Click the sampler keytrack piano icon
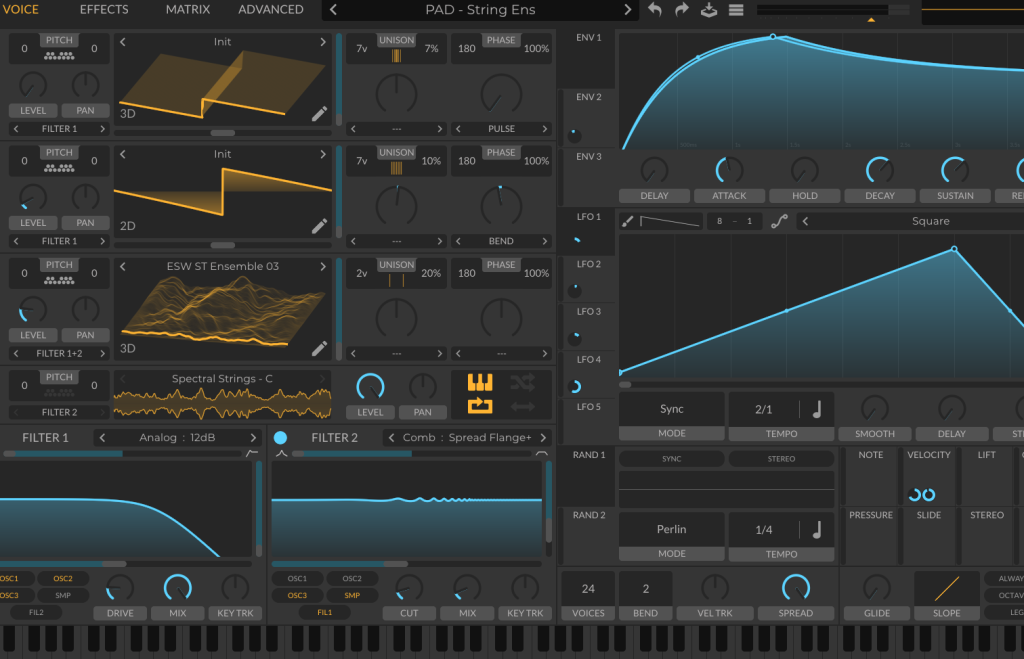The height and width of the screenshot is (659, 1024). (x=480, y=382)
